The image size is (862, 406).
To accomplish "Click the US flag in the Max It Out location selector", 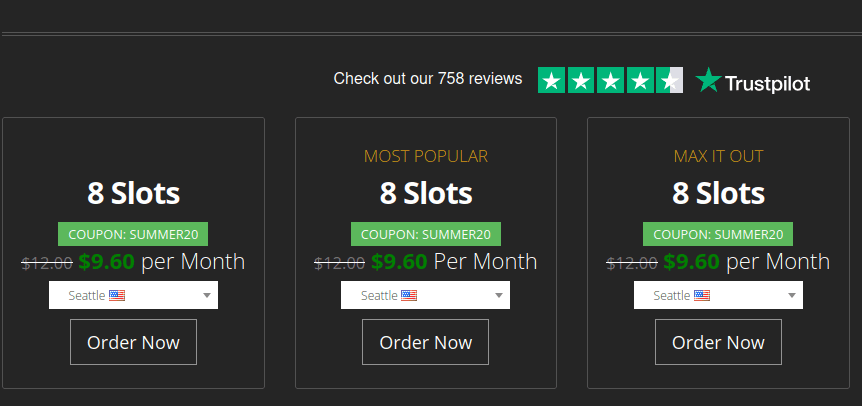I will pos(702,296).
